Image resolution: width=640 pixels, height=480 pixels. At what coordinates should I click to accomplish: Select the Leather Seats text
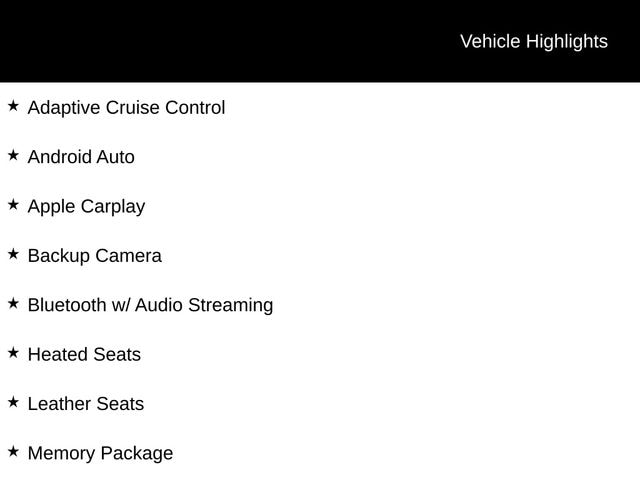(86, 404)
